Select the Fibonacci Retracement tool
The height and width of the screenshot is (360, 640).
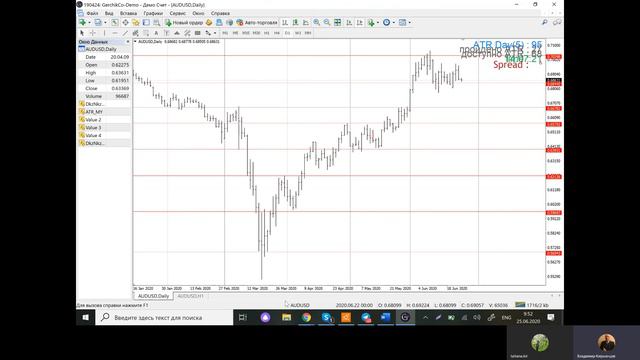[x=146, y=33]
